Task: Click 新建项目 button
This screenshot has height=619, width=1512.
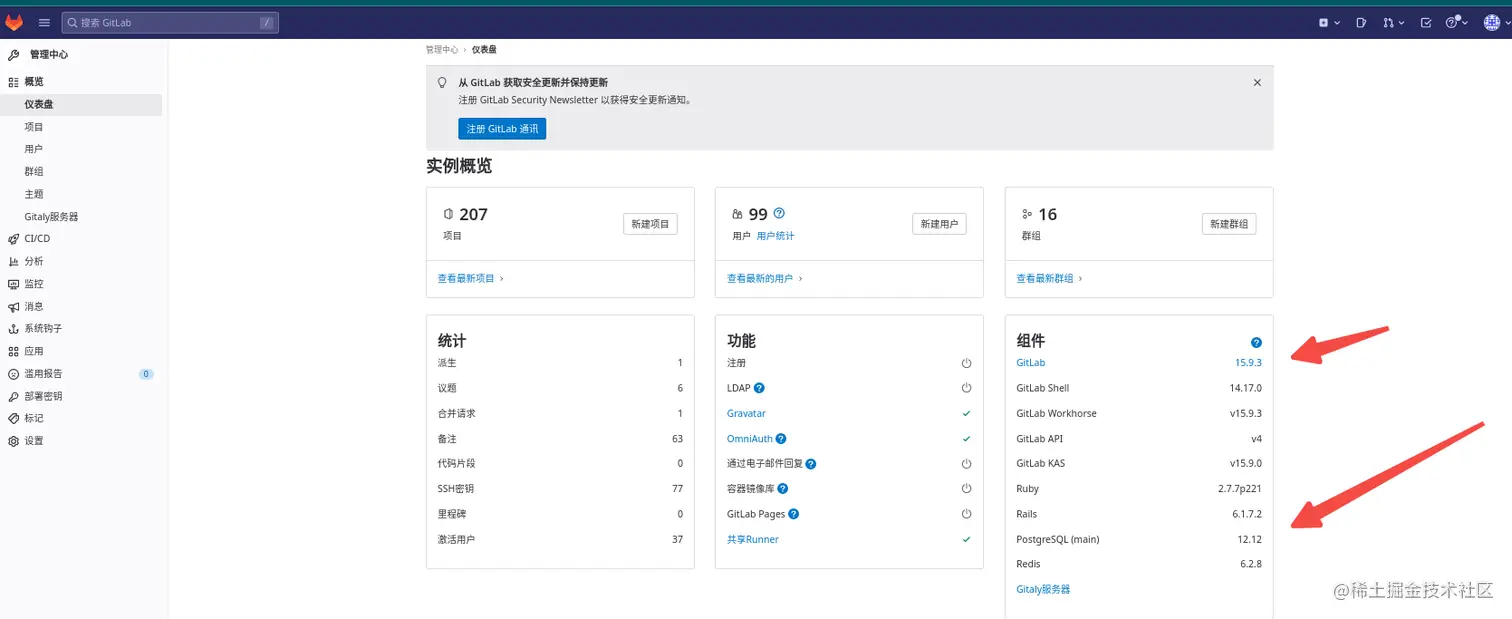Action: [x=650, y=224]
